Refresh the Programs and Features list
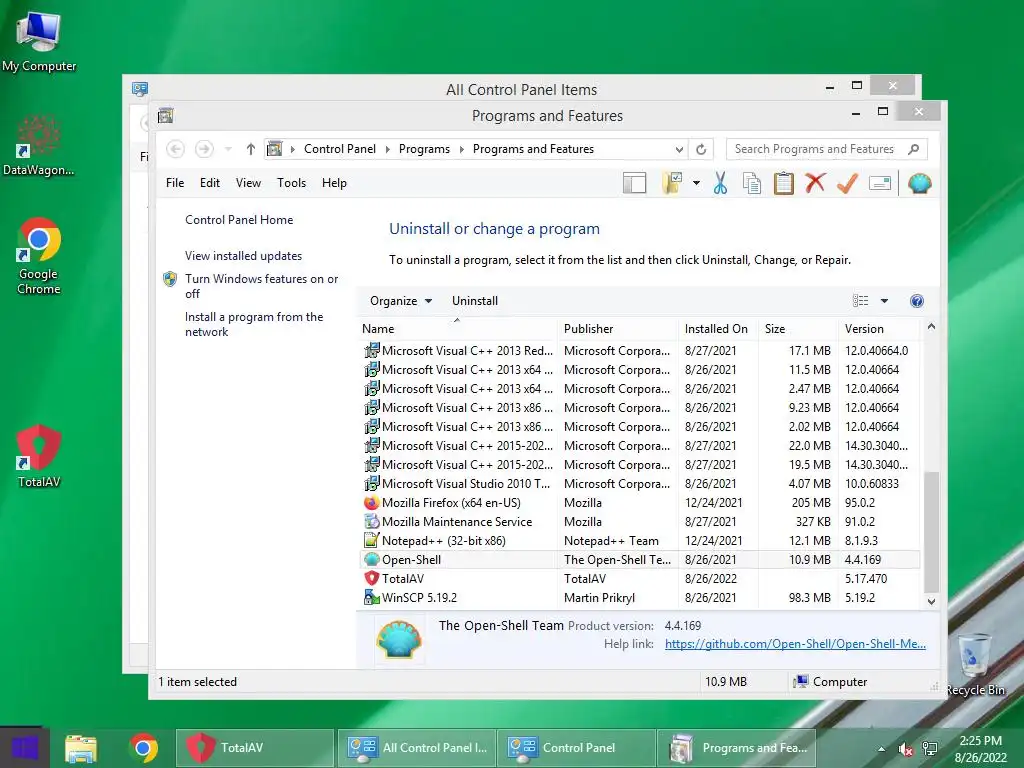This screenshot has height=768, width=1024. [x=701, y=149]
